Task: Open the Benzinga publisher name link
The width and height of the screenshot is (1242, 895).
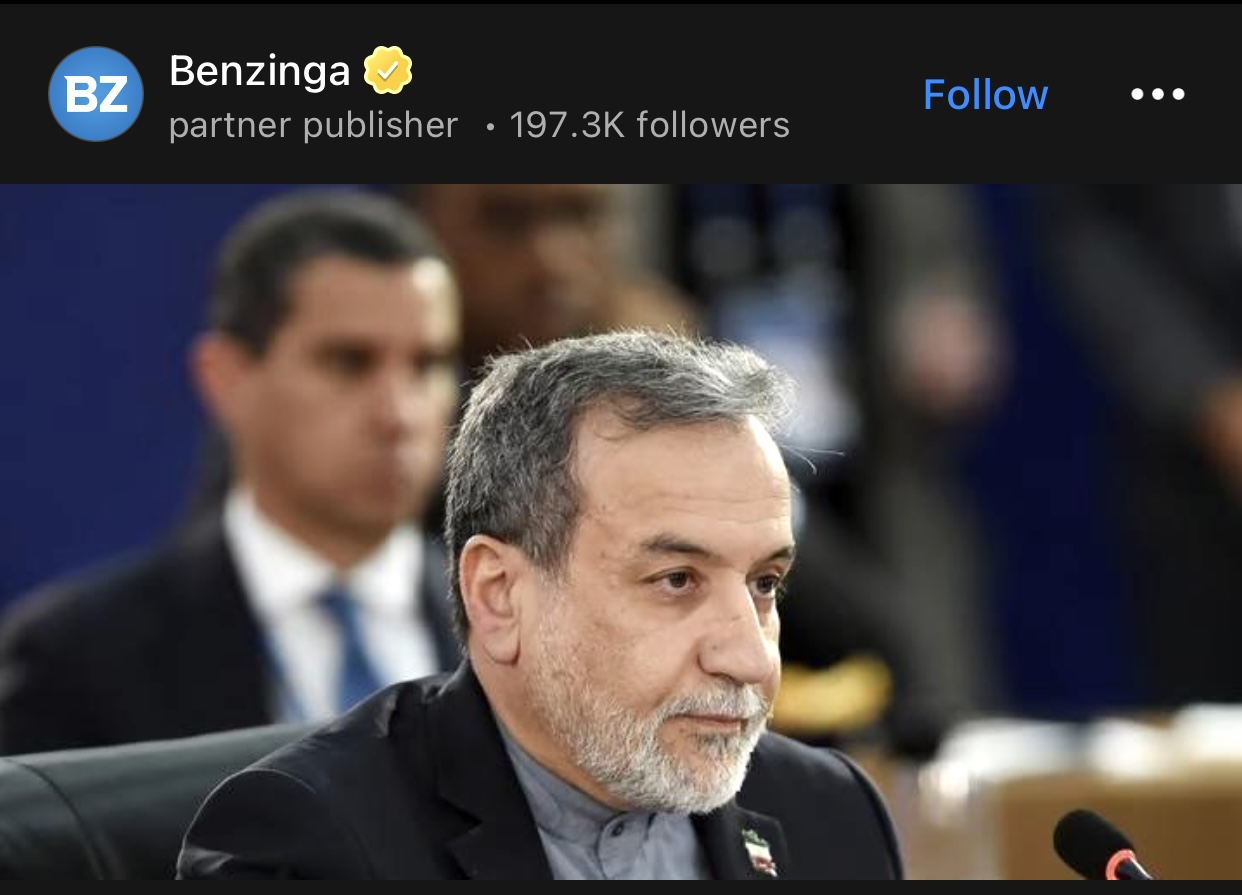Action: (x=260, y=70)
